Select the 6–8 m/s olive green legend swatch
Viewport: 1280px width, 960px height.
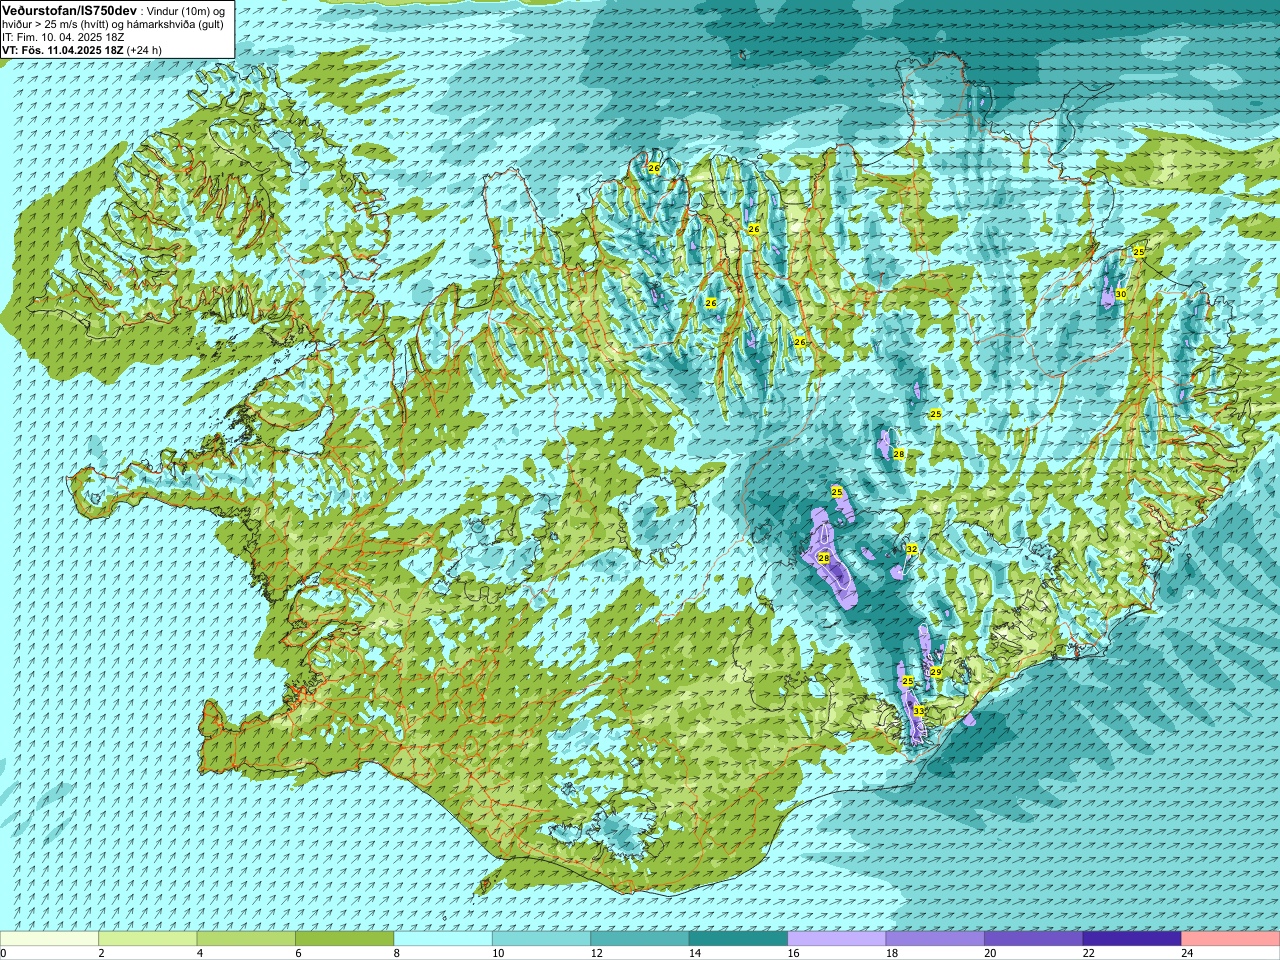345,939
